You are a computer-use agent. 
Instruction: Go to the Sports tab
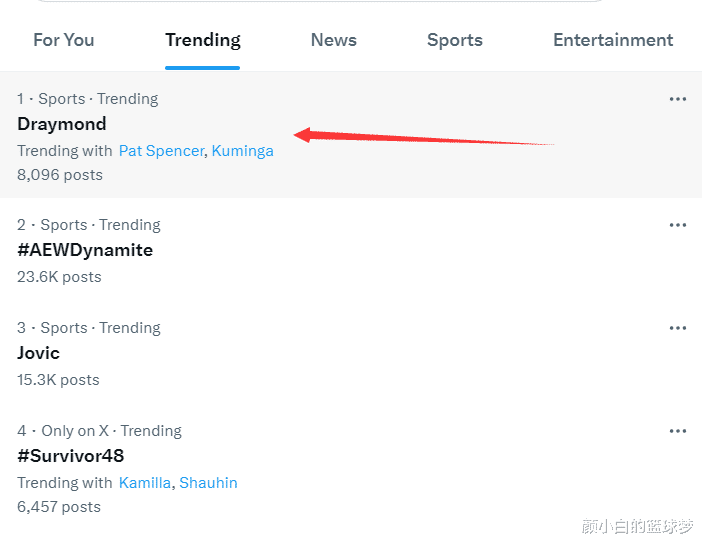(x=455, y=40)
